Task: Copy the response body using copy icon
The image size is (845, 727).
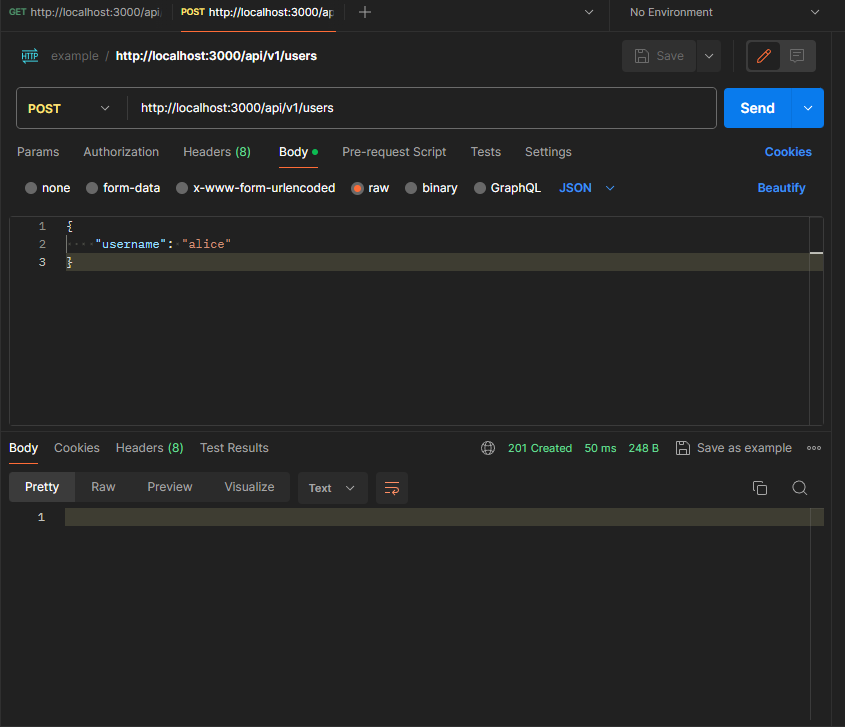Action: (x=760, y=487)
